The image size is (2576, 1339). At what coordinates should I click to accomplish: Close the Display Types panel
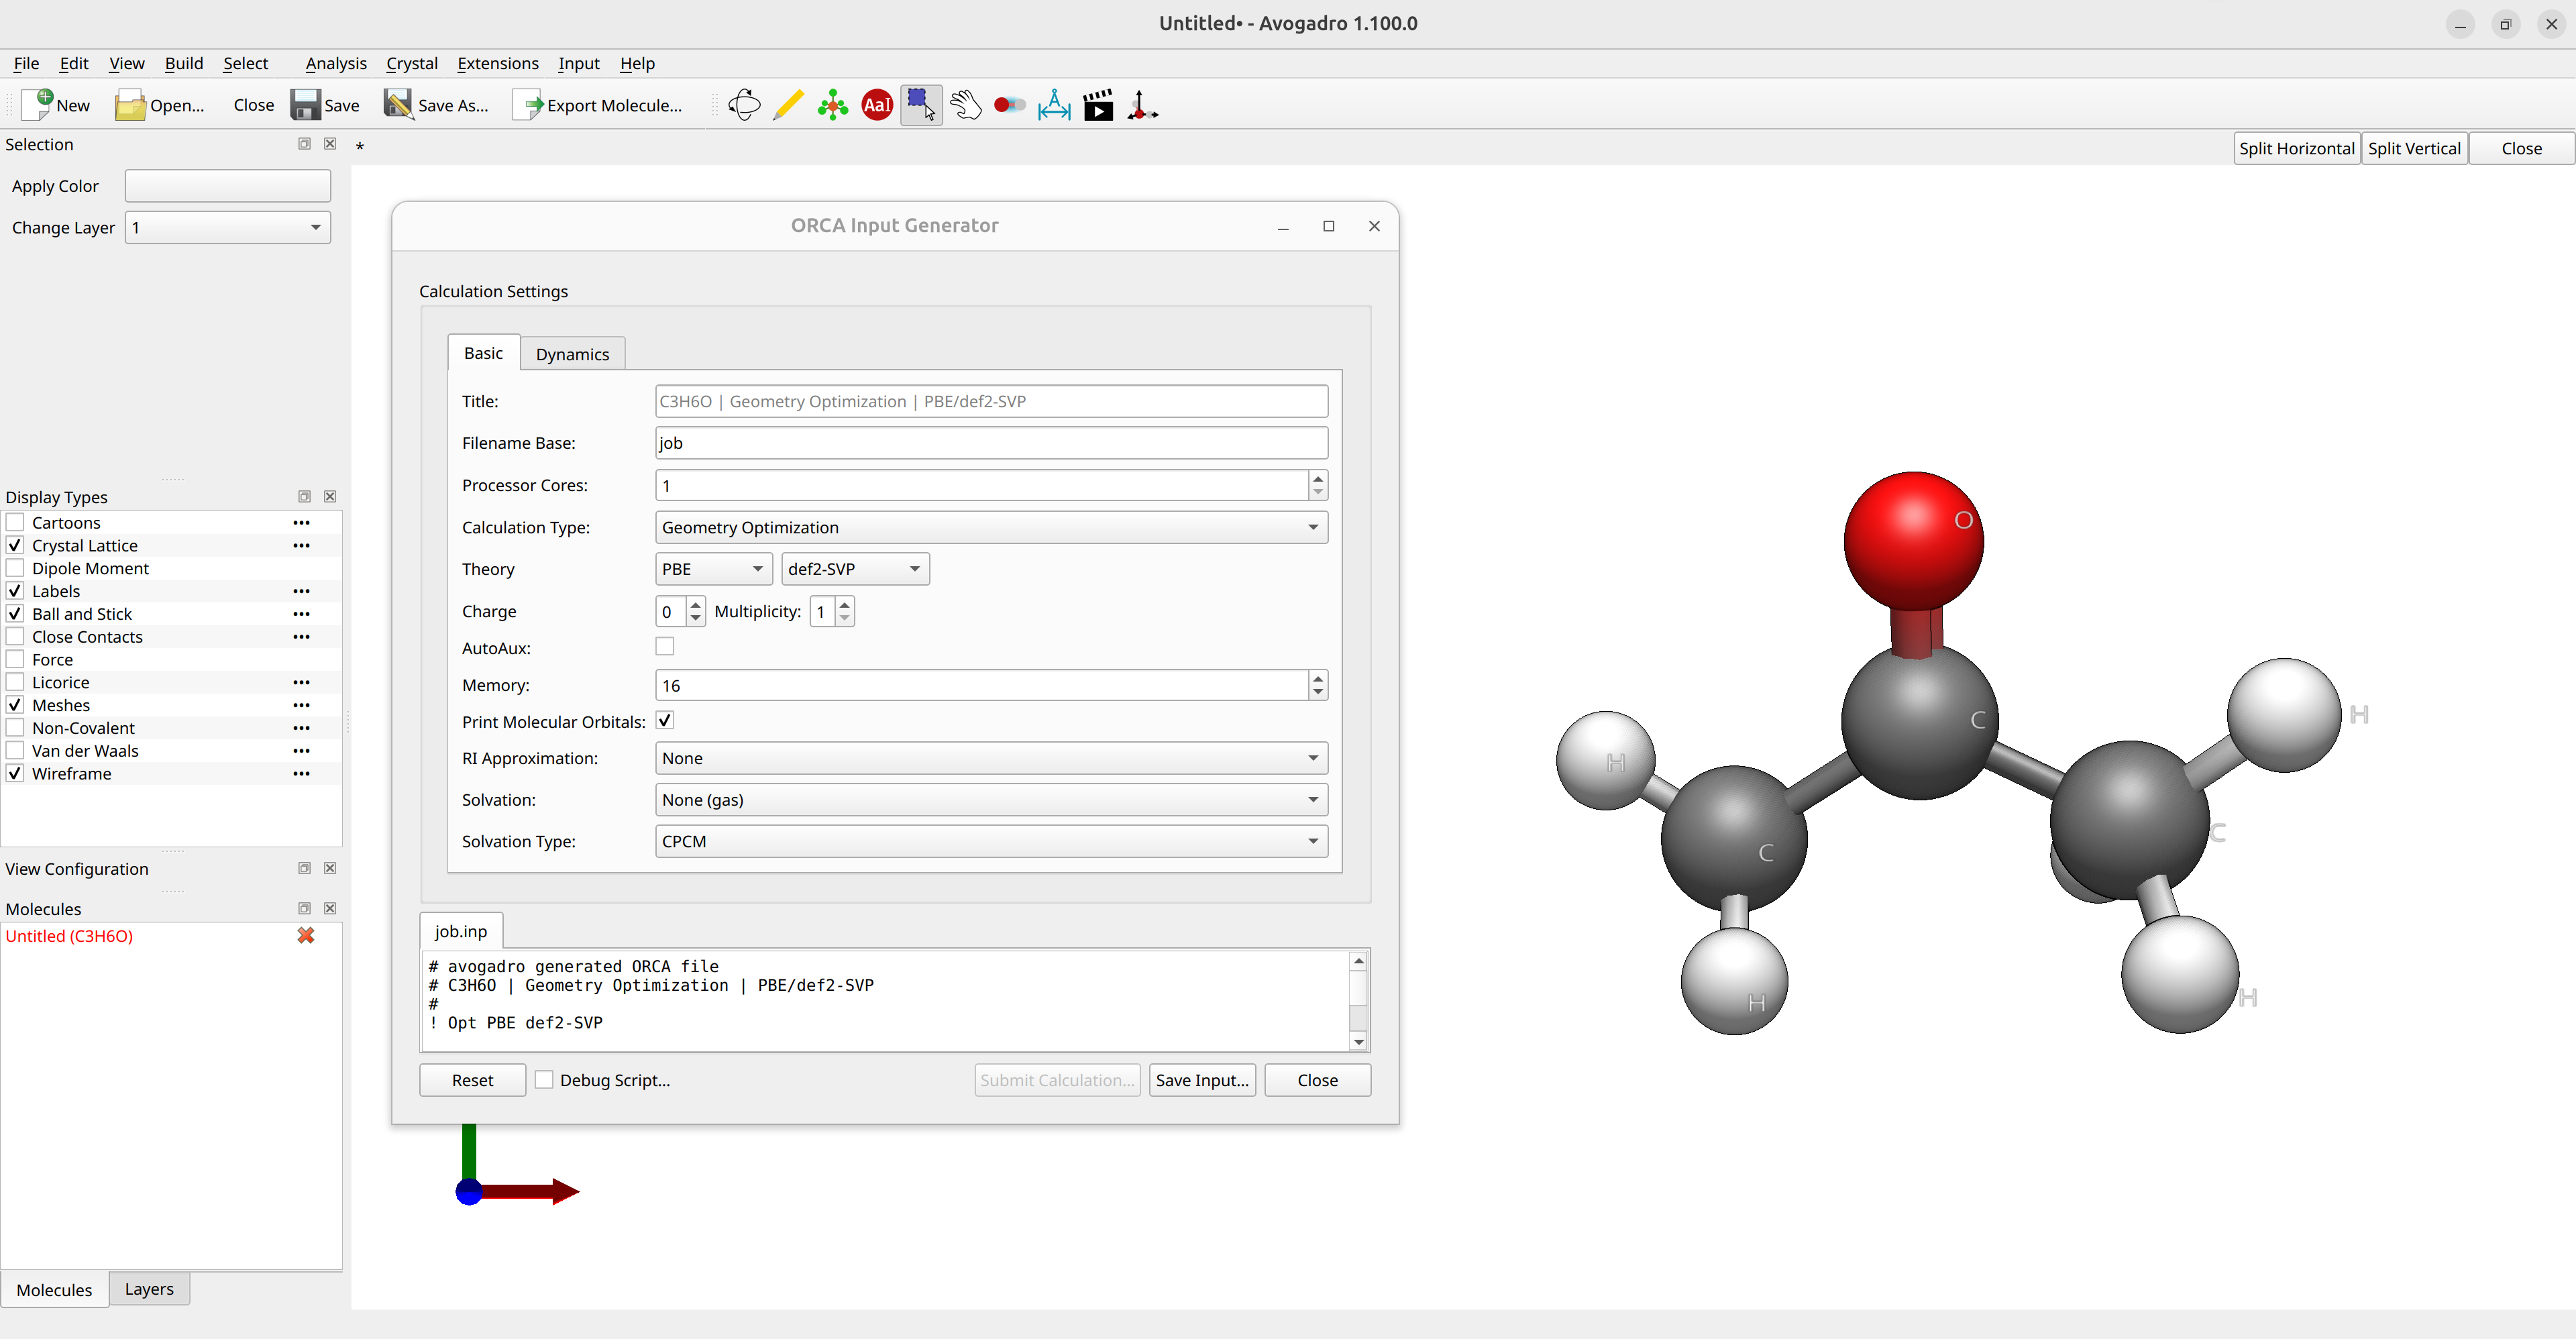pyautogui.click(x=330, y=497)
